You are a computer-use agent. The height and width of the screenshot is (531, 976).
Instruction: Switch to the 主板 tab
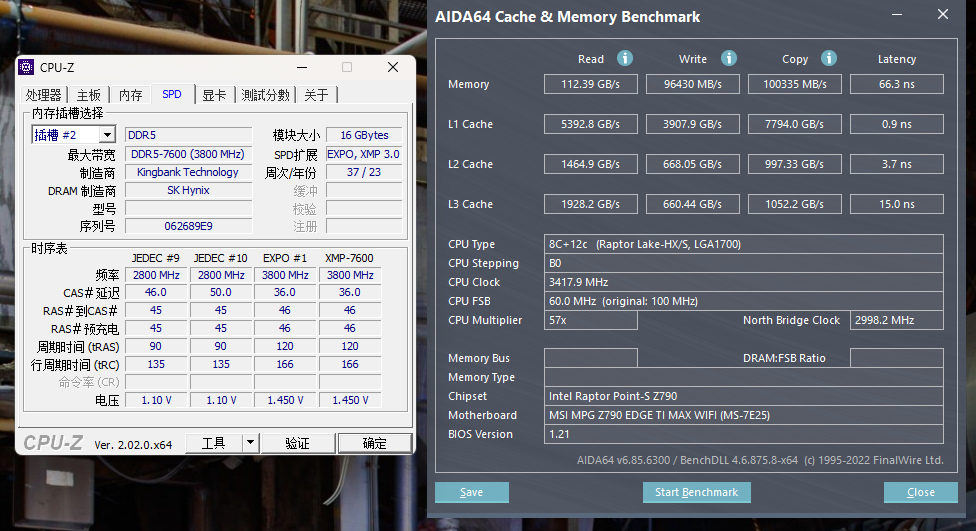[x=89, y=95]
